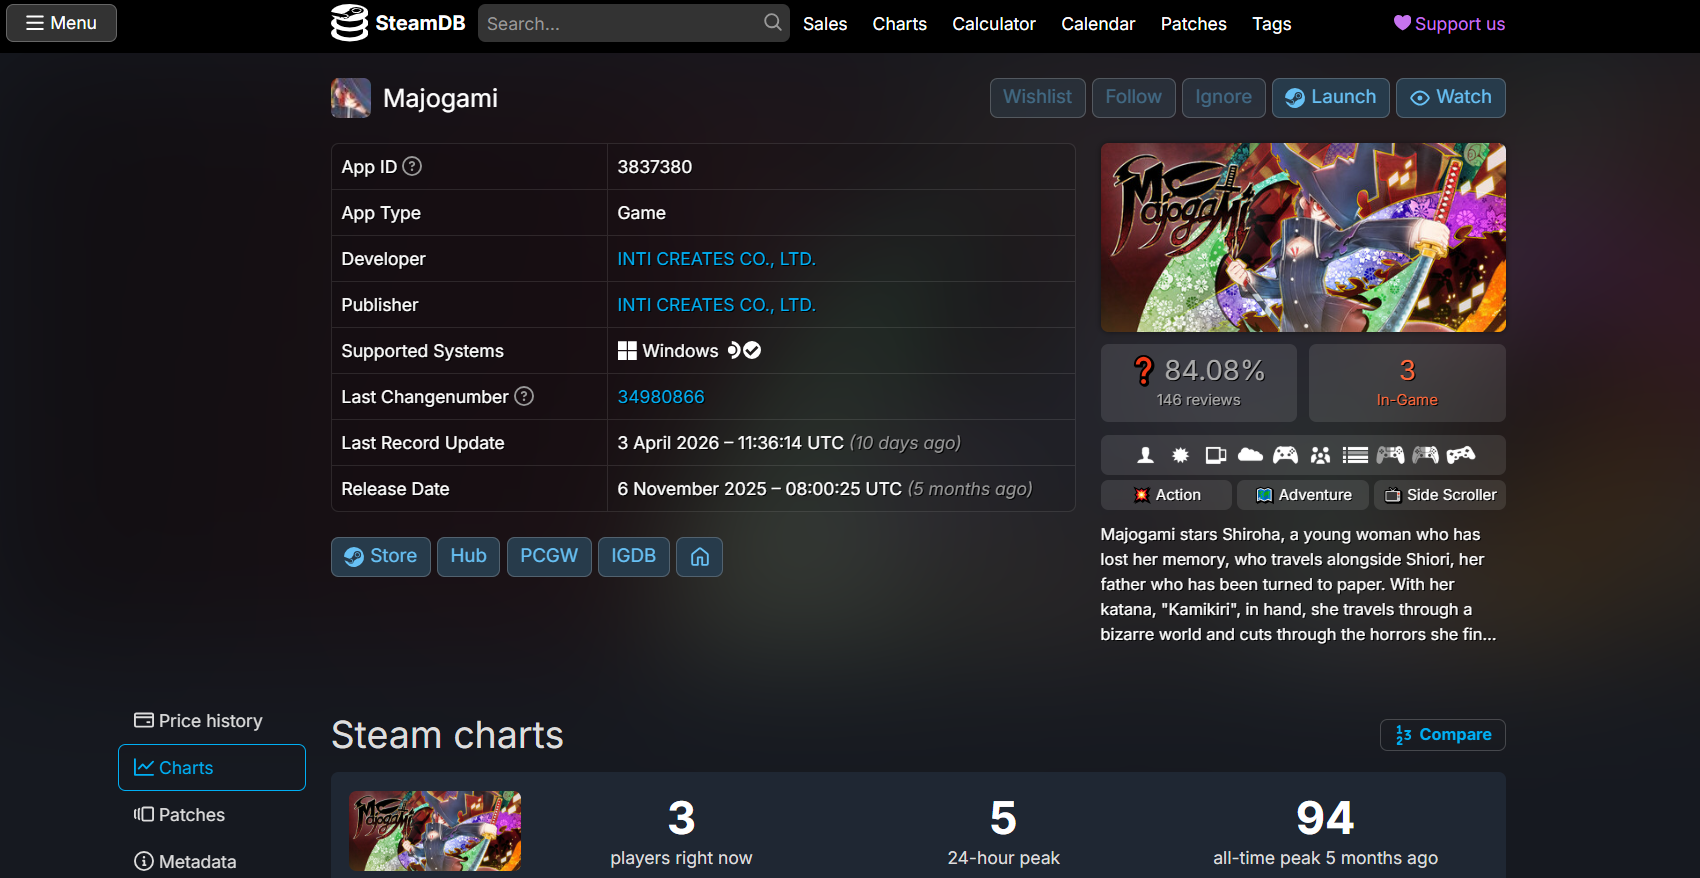Viewport: 1700px width, 878px height.
Task: Click the search magnifier icon
Action: (772, 22)
